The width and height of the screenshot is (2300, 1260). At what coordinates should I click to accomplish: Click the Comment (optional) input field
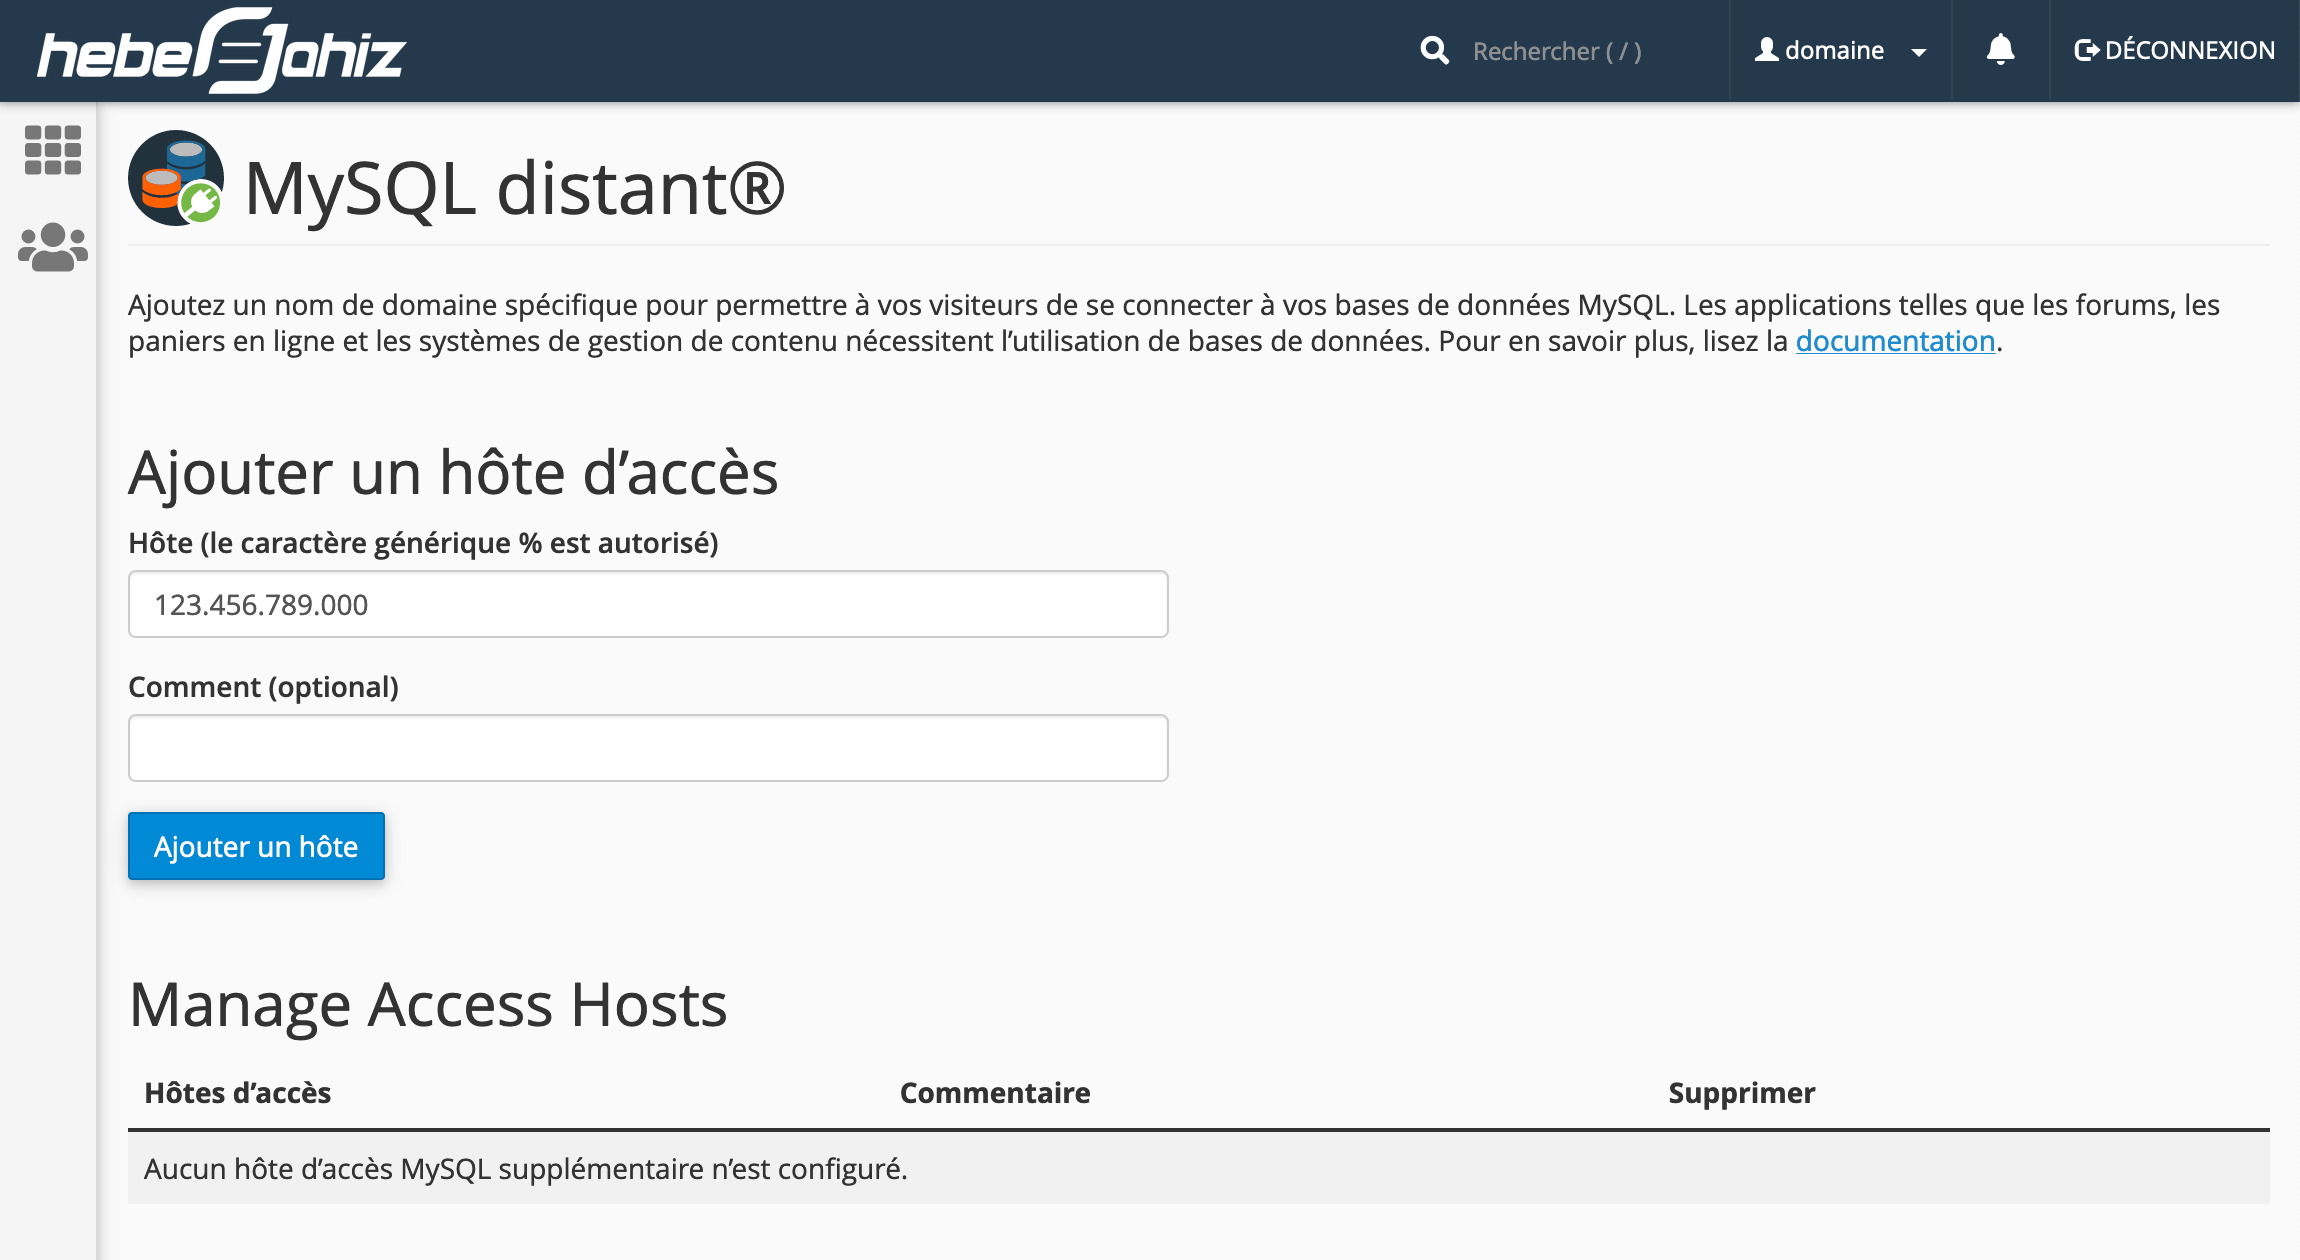pos(648,748)
